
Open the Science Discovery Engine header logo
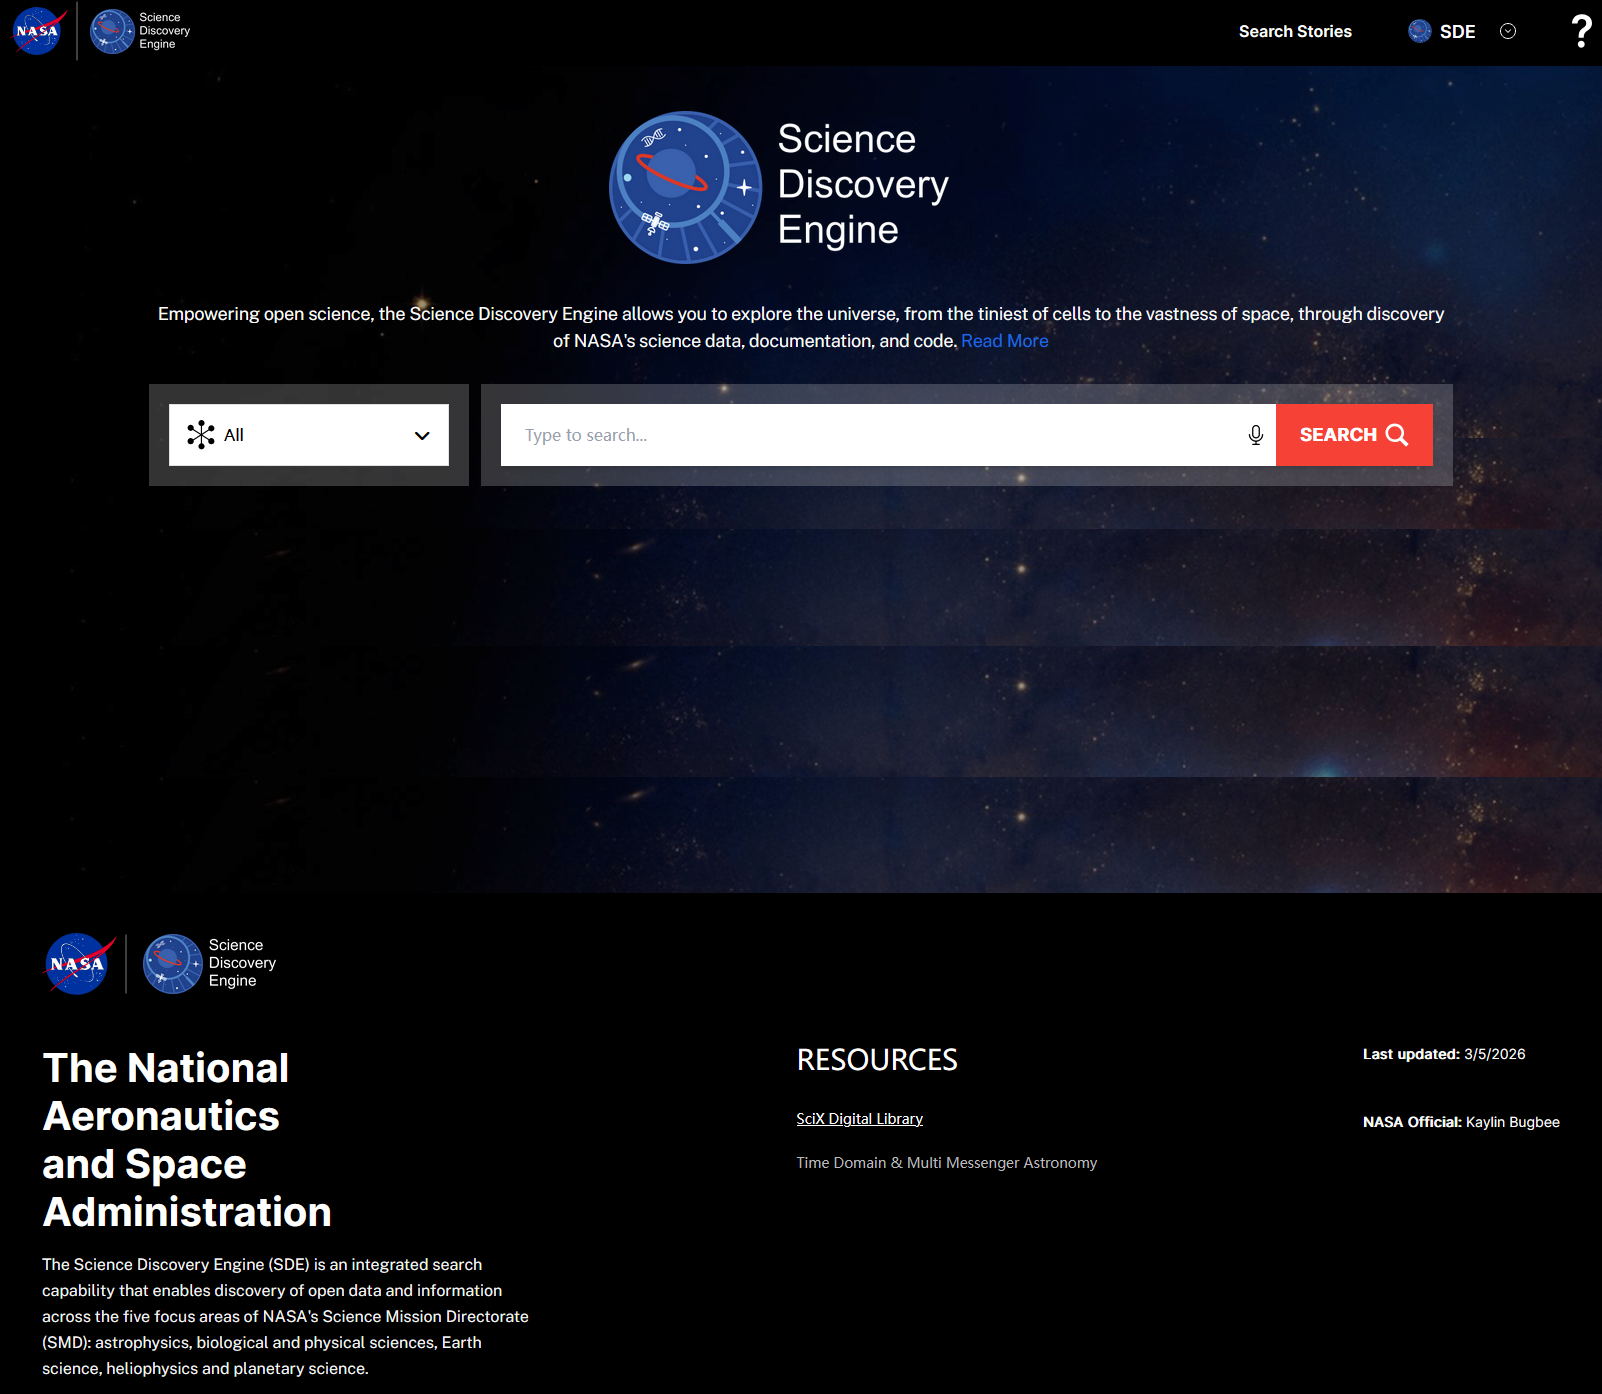[140, 31]
